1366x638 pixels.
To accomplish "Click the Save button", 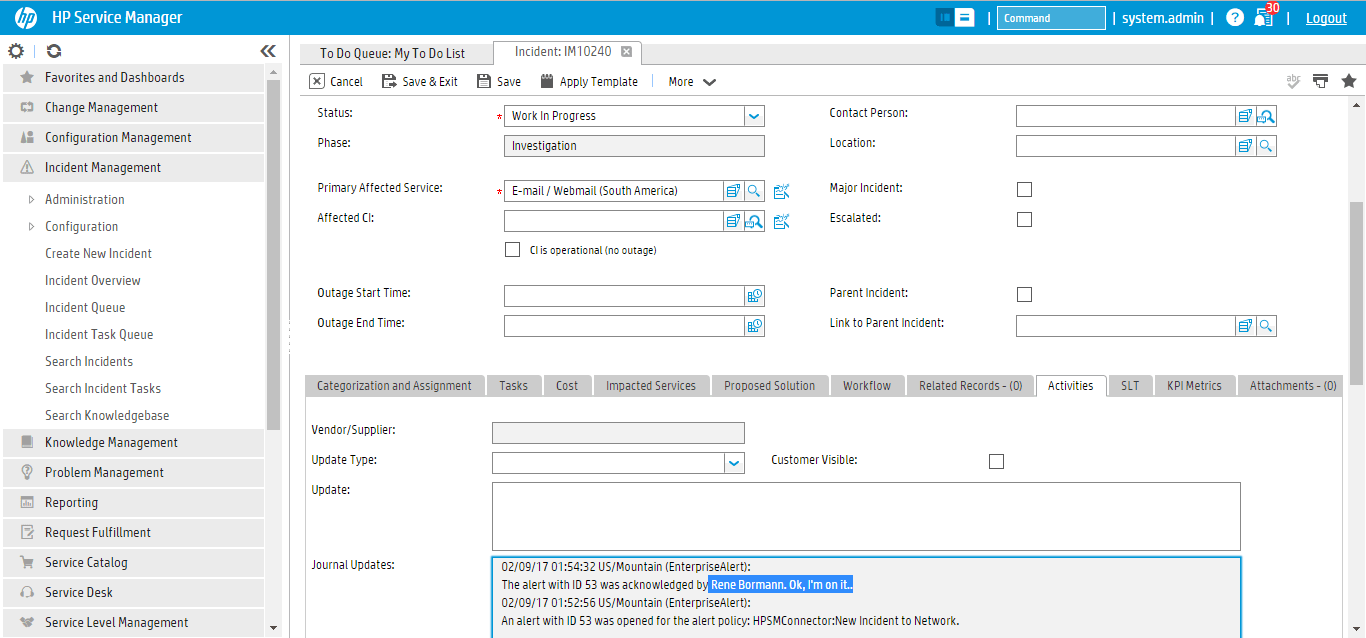I will (499, 82).
